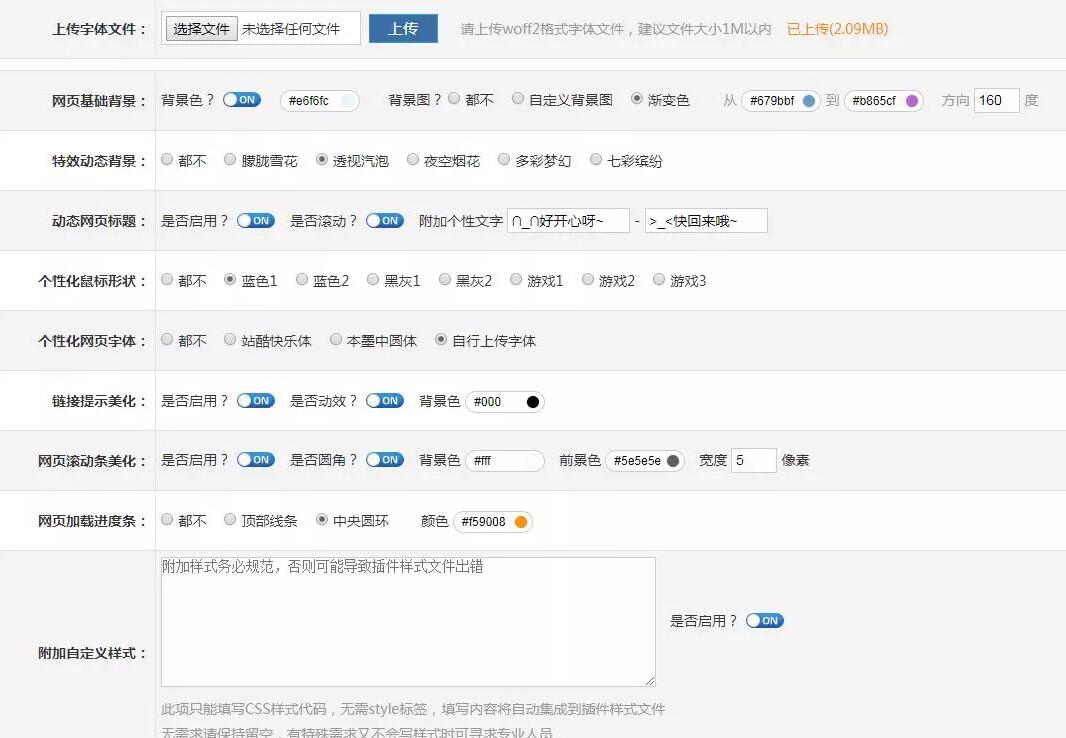Viewport: 1066px width, 738px height.
Task: Turn off 是否启用 next to custom styles
Action: click(764, 620)
